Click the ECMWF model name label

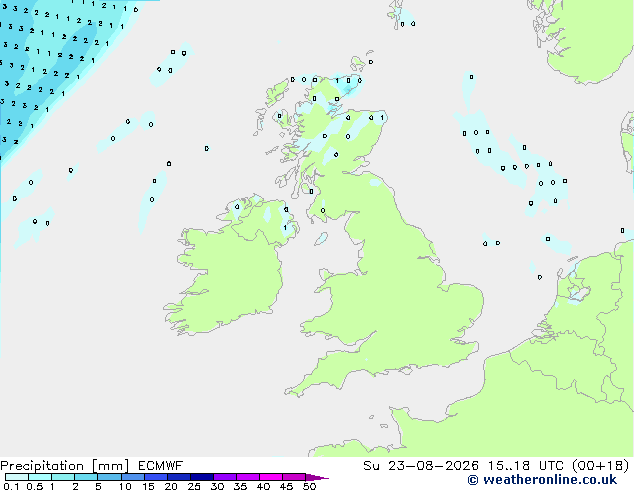(x=161, y=466)
